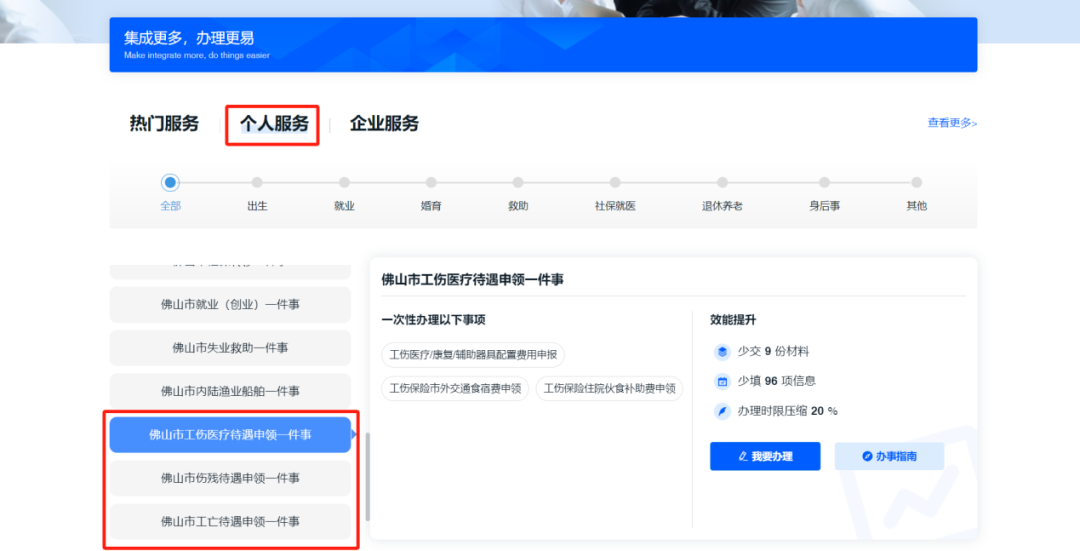The width and height of the screenshot is (1080, 551).
Task: Open 佛山市工亡待遇申领一件事 list item
Action: coord(230,521)
